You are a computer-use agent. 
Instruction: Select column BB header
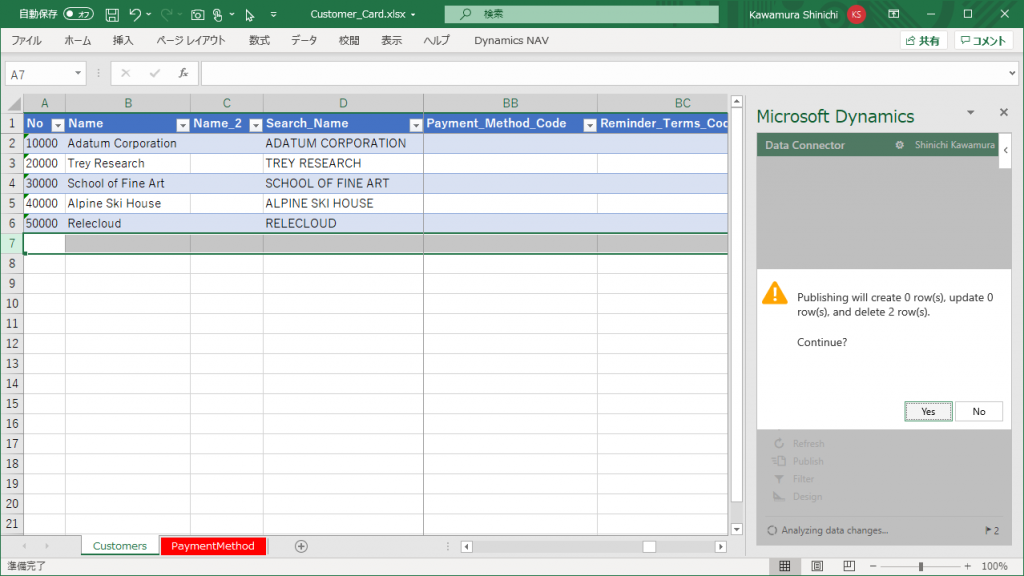[x=510, y=103]
